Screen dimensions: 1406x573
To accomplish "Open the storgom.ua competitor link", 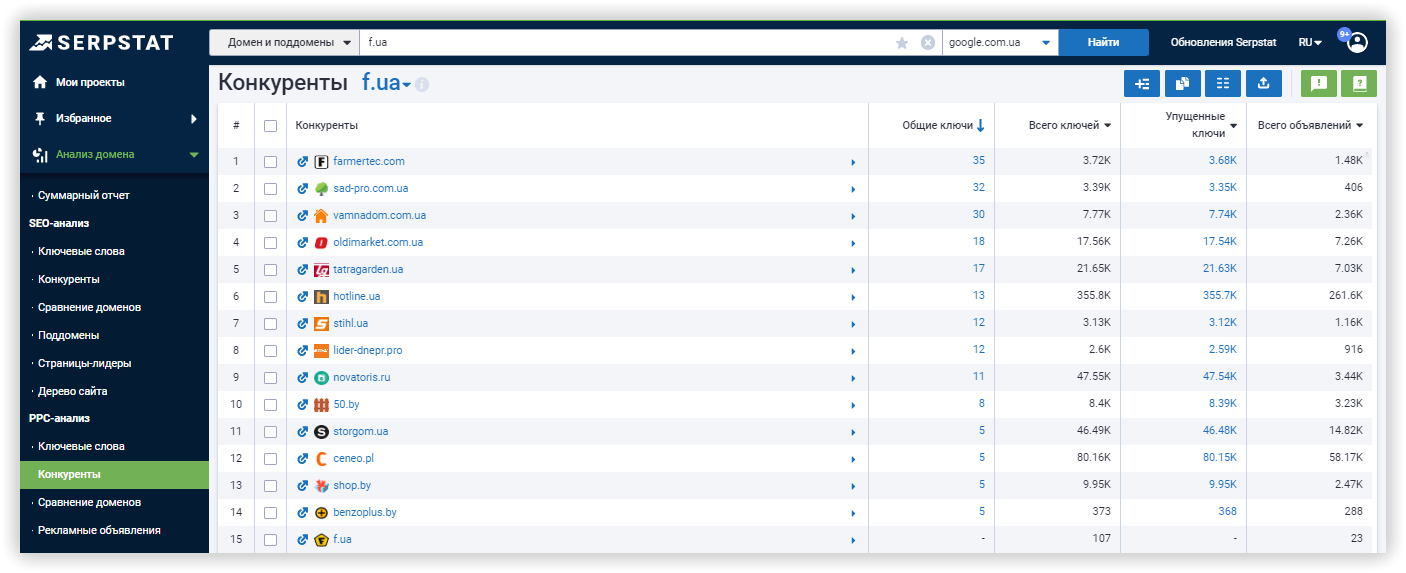I will 361,431.
